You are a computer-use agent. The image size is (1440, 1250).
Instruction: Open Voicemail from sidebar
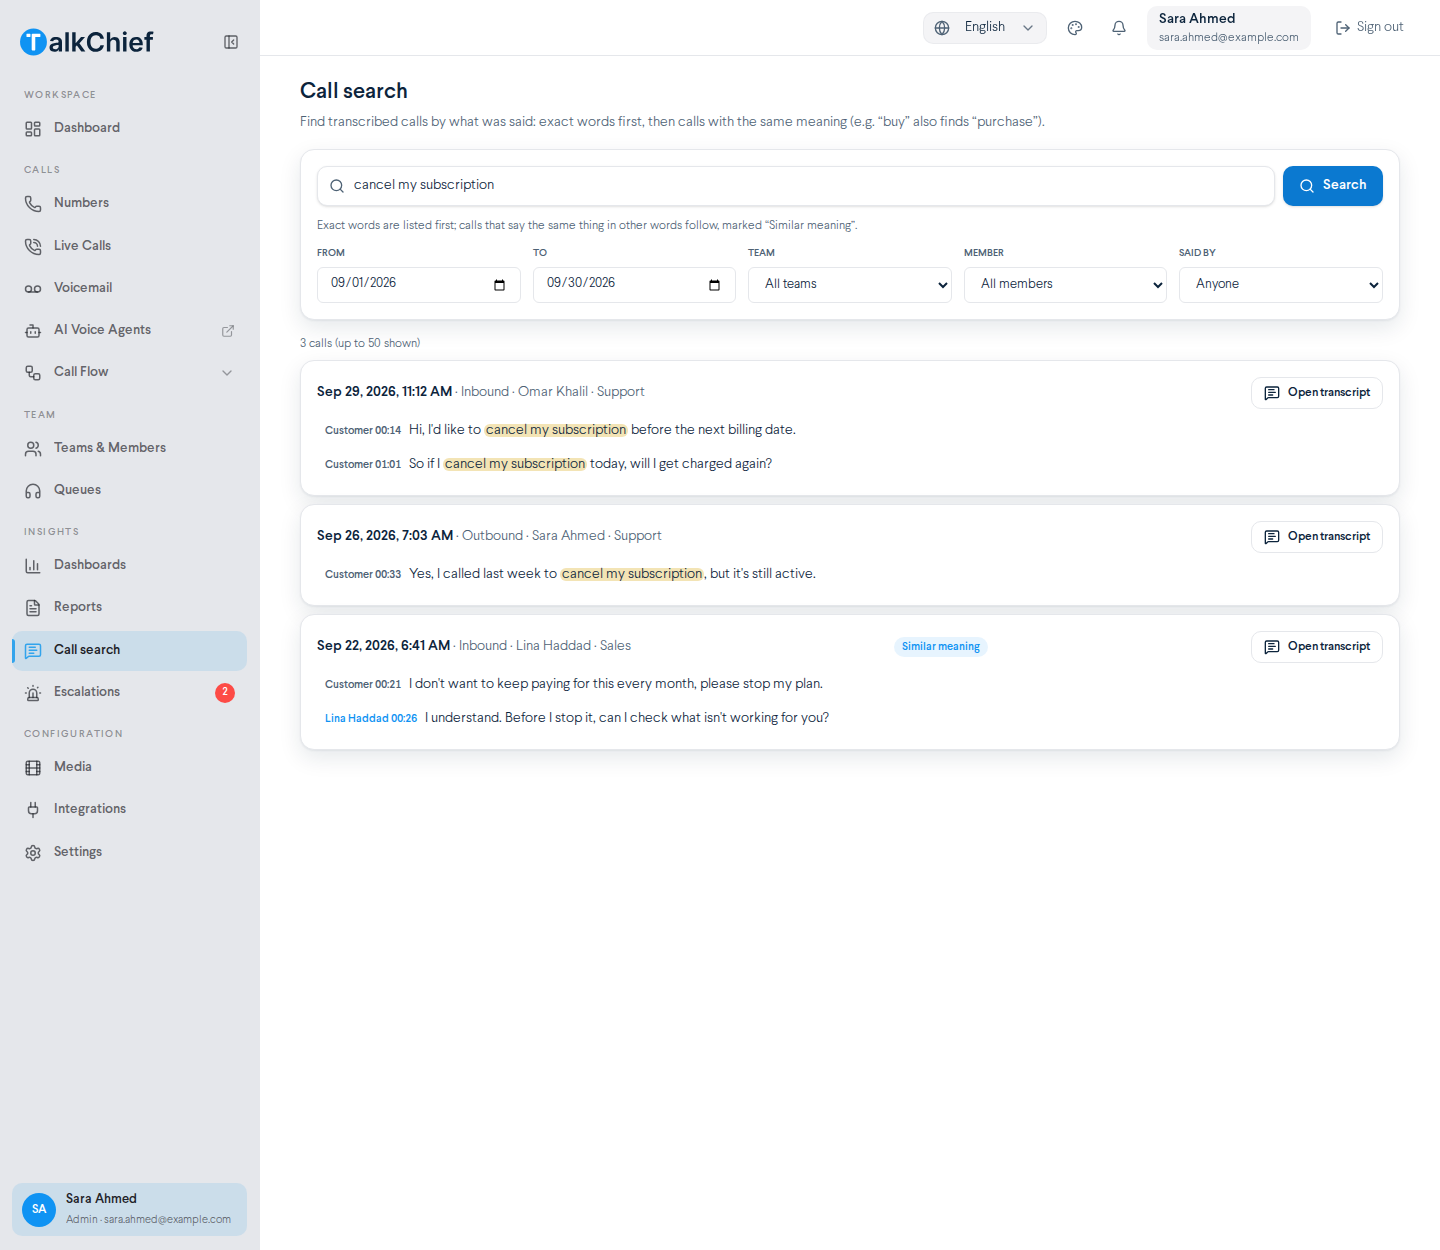click(x=129, y=288)
